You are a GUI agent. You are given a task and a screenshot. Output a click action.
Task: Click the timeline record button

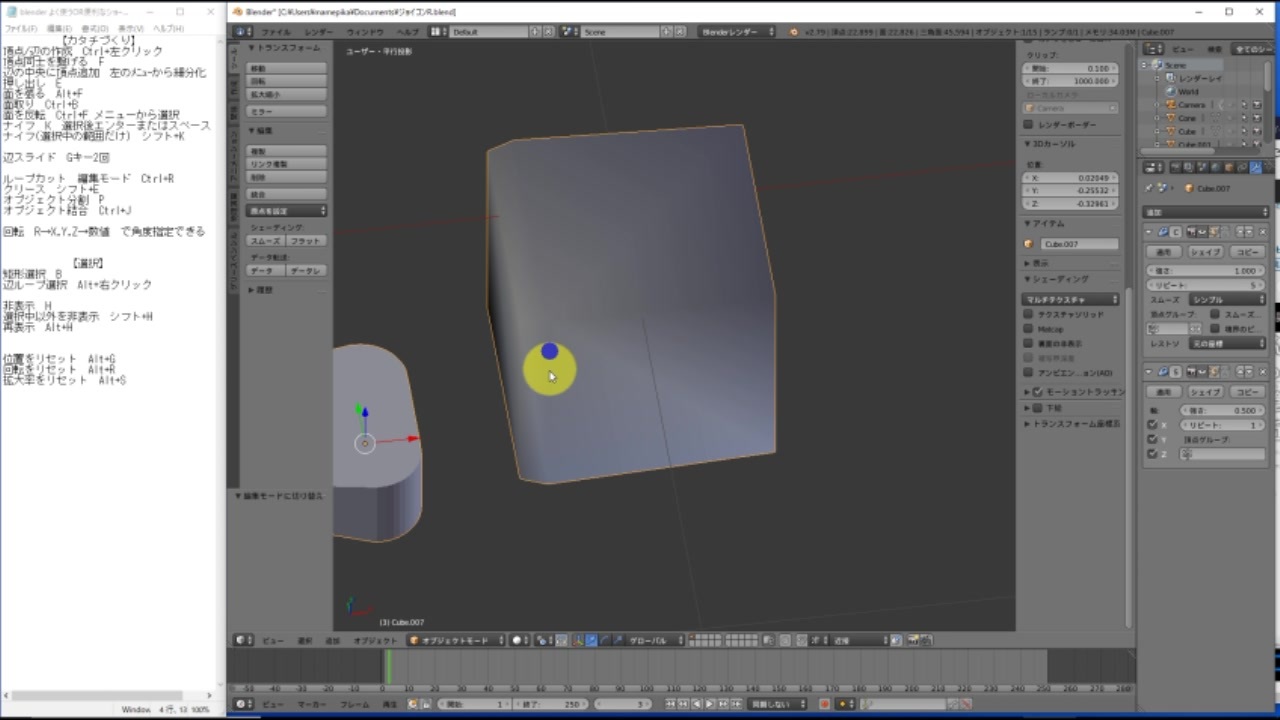click(825, 704)
